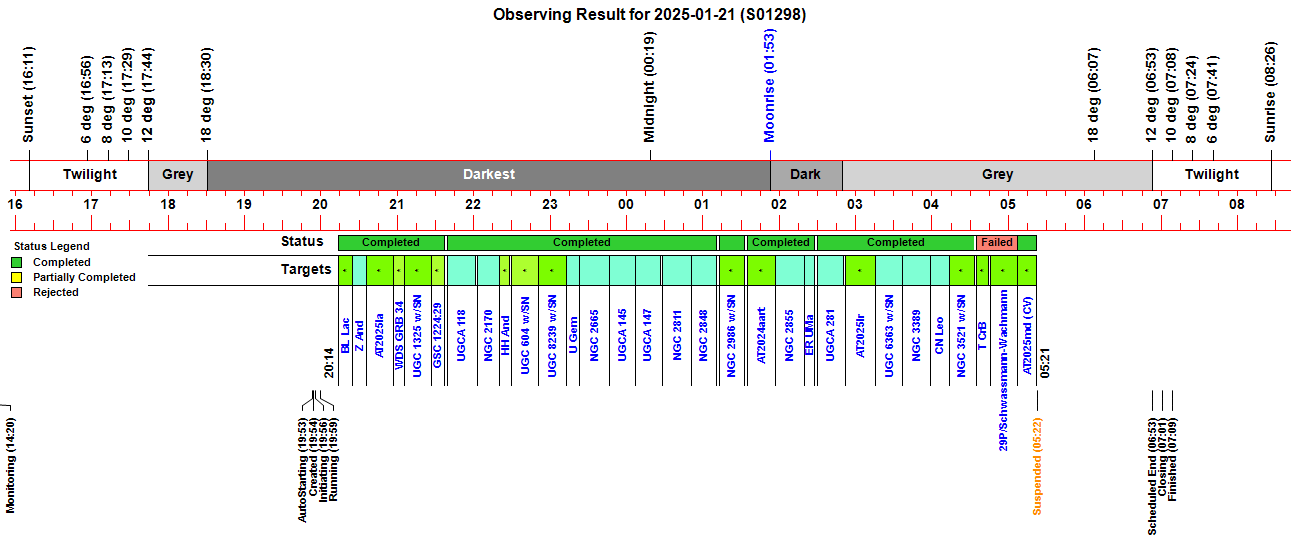Select the CN Leo target label
Viewport: 1300px width, 560px height.
point(940,333)
